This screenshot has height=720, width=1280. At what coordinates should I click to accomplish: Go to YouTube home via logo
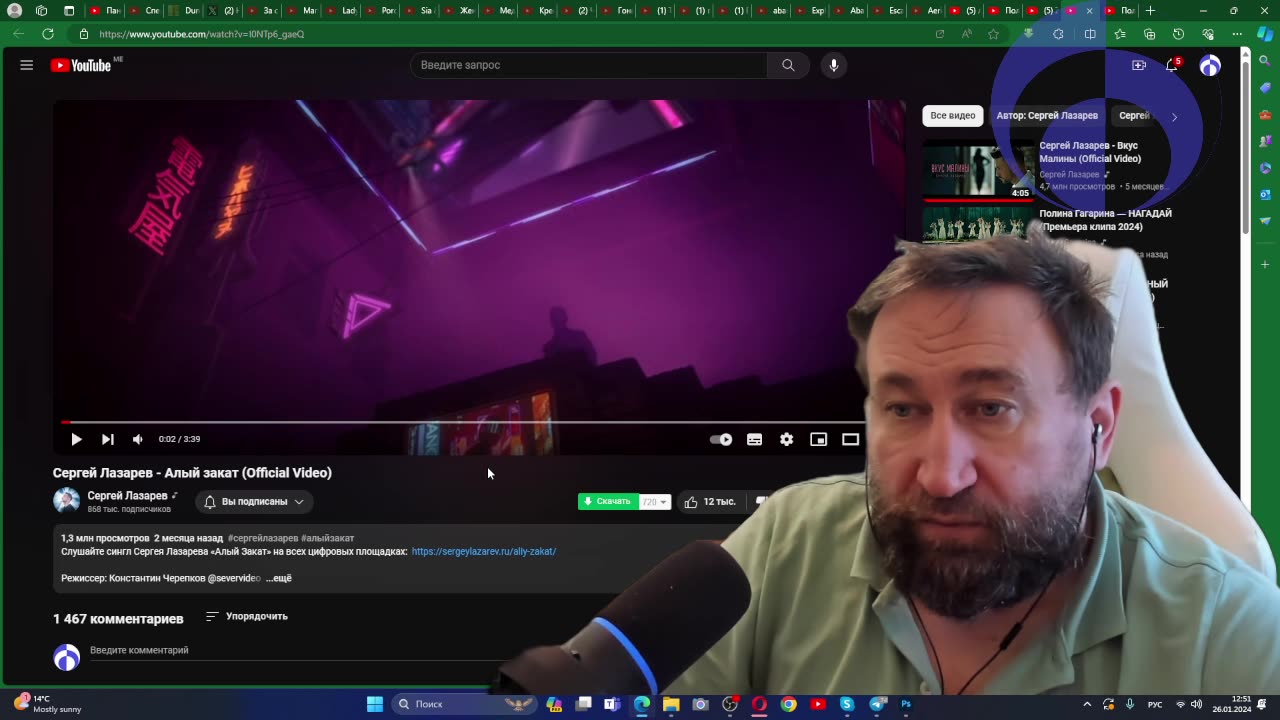(x=81, y=65)
